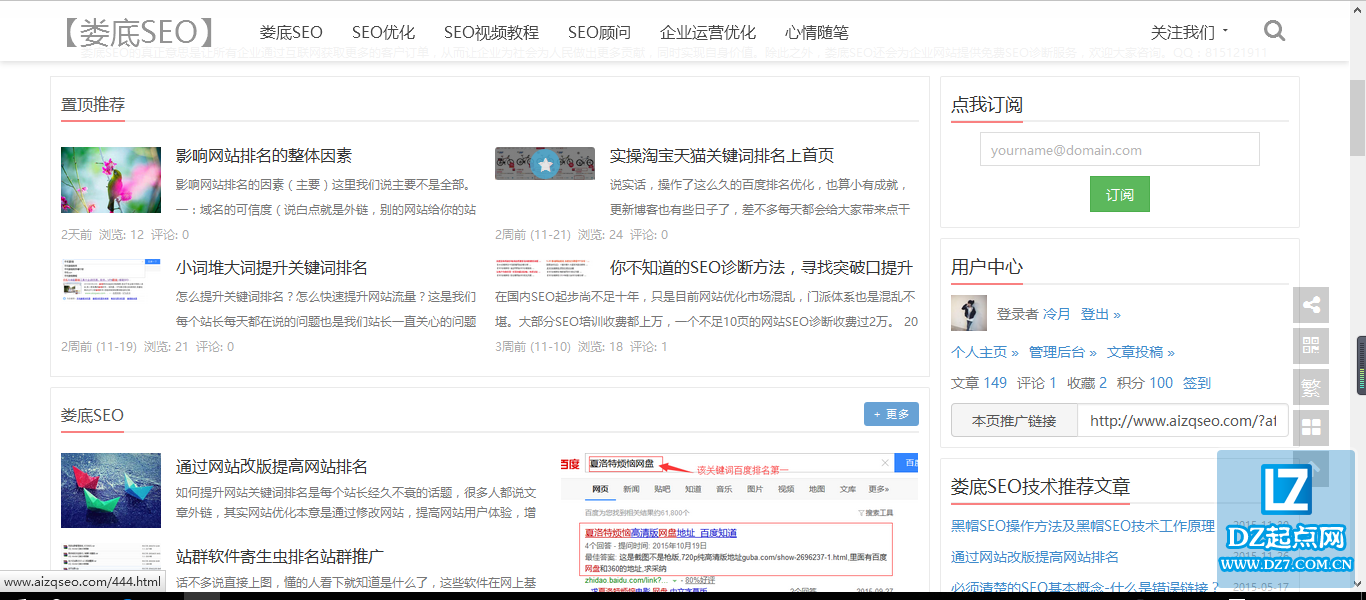The height and width of the screenshot is (600, 1366).
Task: Click the 本页推广链接 button
Action: pos(1014,421)
